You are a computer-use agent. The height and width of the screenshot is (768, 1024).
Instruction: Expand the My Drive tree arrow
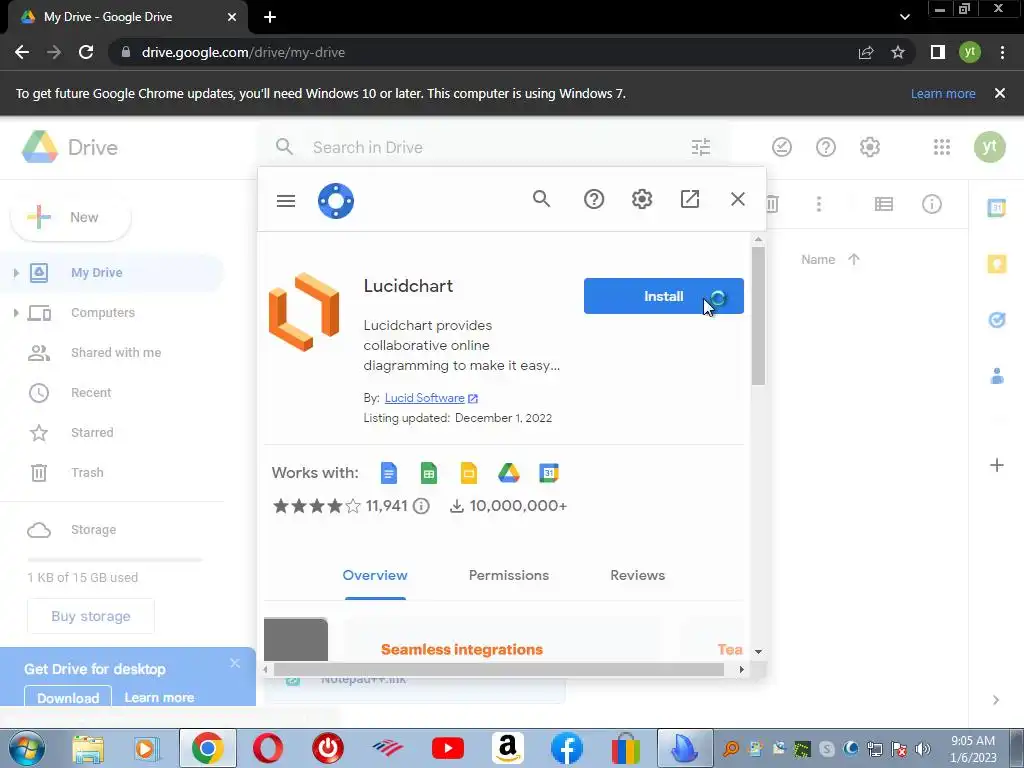point(16,273)
